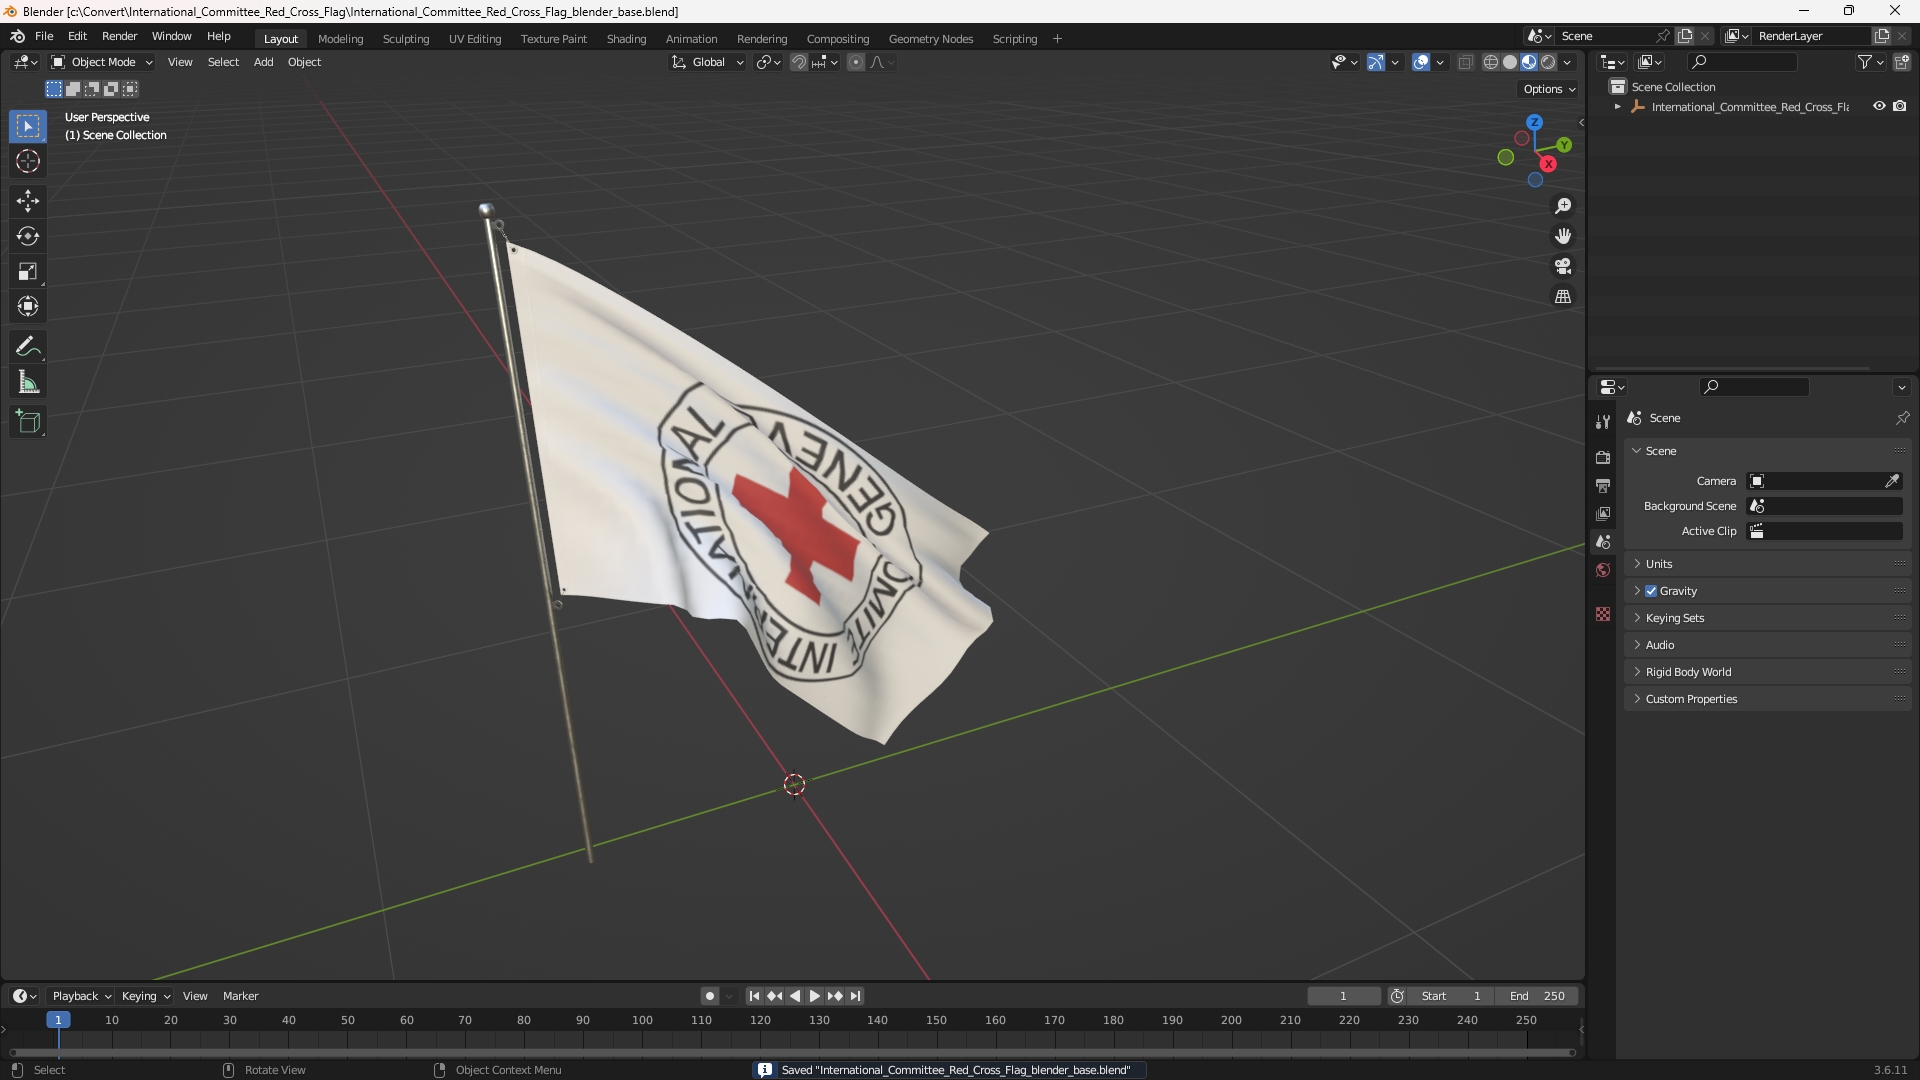Open the Render properties tab
Viewport: 1920px width, 1080px height.
[1603, 457]
